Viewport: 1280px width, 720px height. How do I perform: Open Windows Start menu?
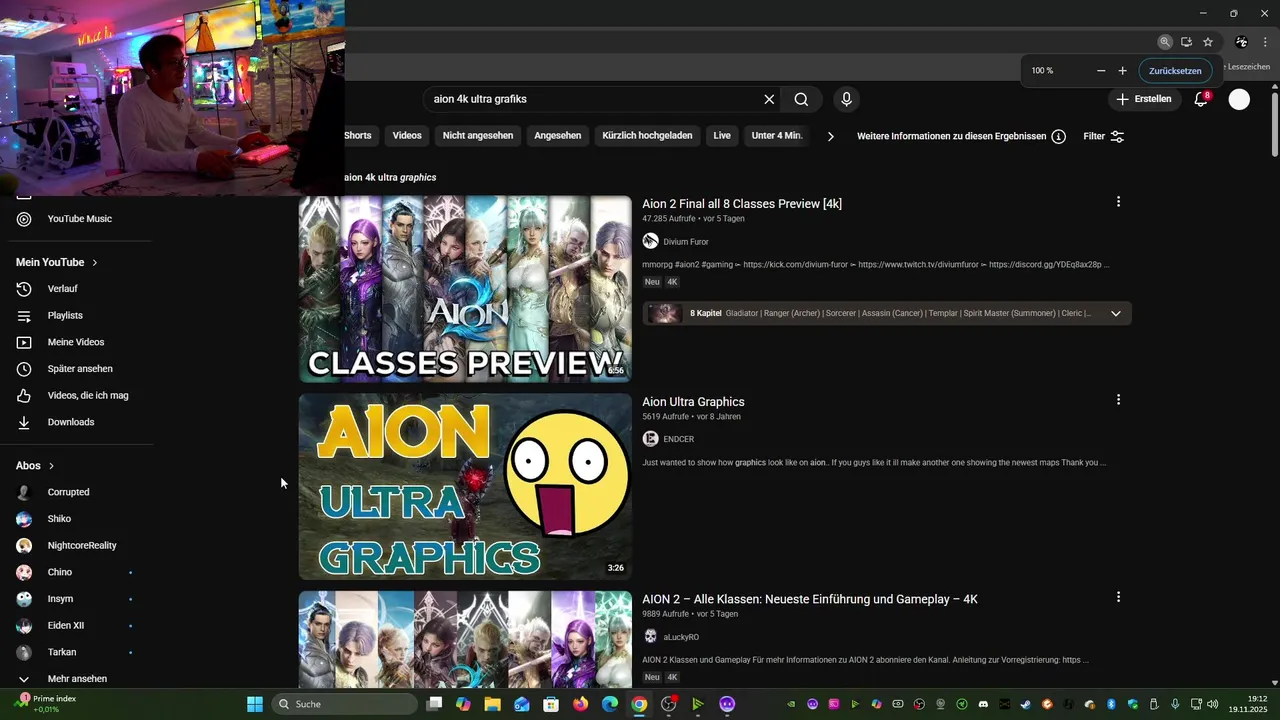tap(255, 704)
